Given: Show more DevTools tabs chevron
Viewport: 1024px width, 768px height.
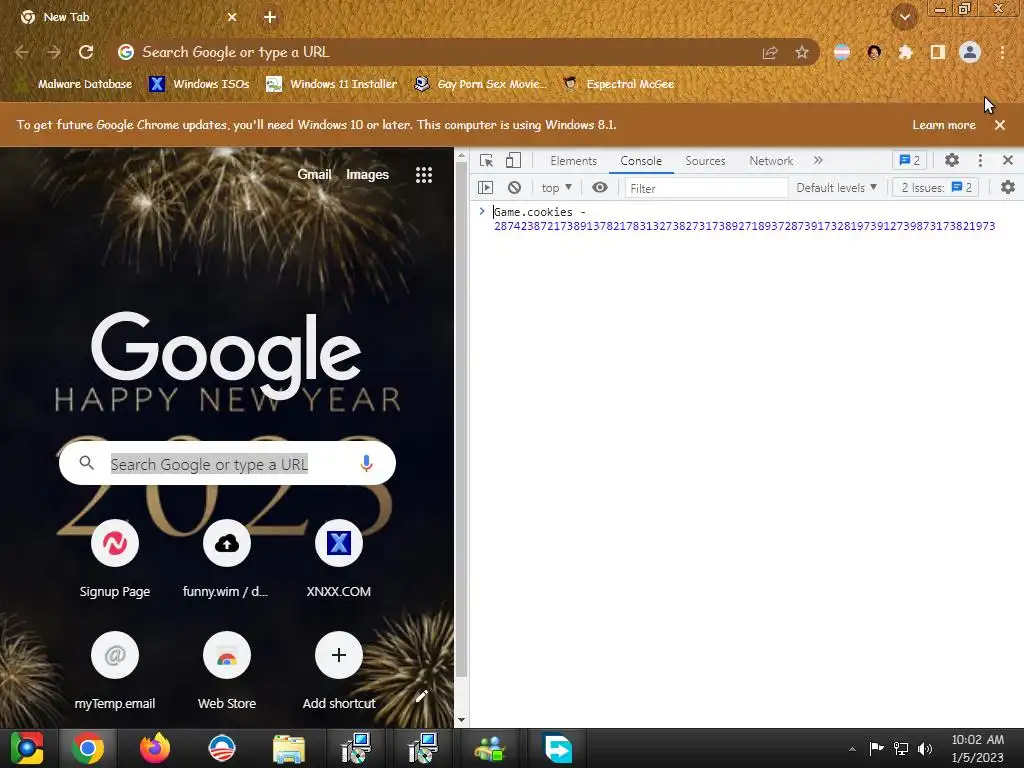Looking at the screenshot, I should point(818,161).
